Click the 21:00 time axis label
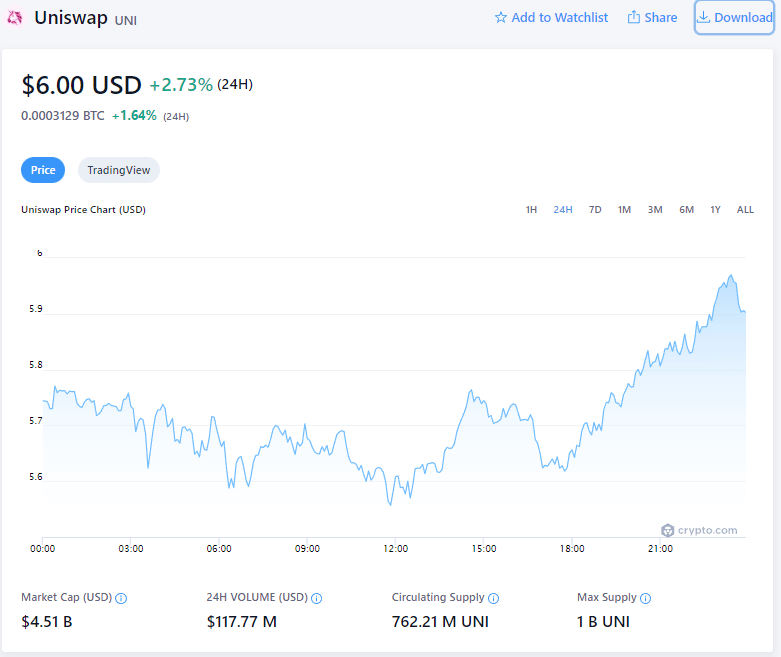This screenshot has height=657, width=781. tap(660, 549)
